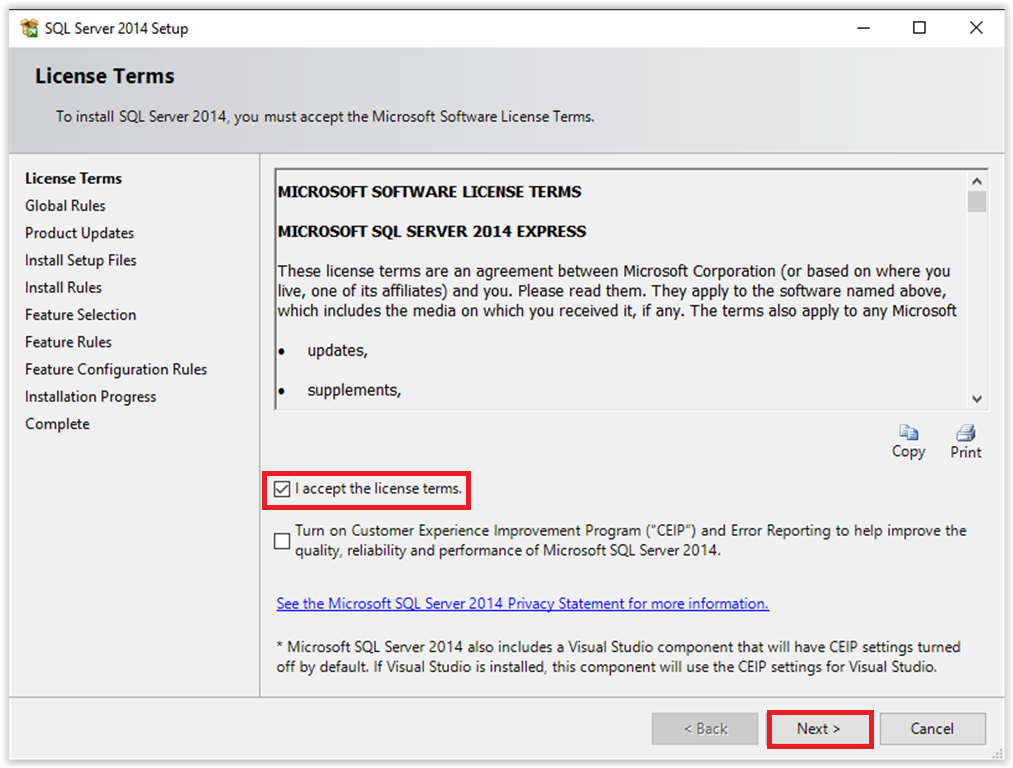The height and width of the screenshot is (768, 1013).
Task: Click the MICROSOFT SOFTWARE LICENSE TERMS heading
Action: pos(430,192)
